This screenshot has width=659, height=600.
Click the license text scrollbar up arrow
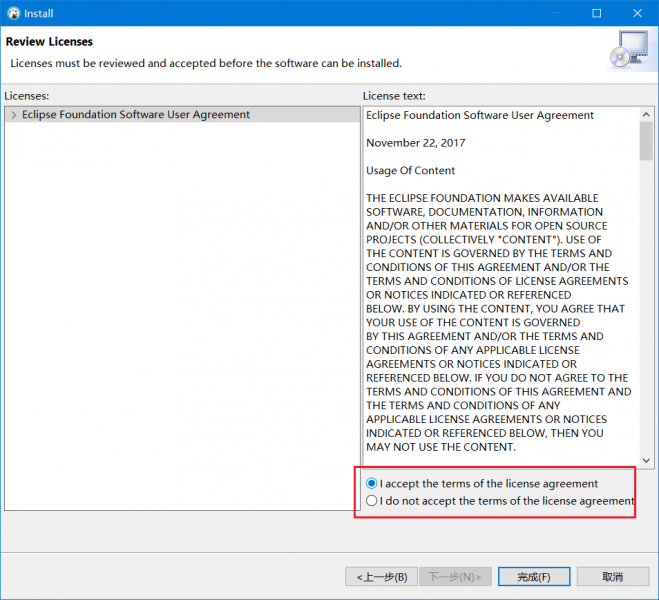pos(646,114)
